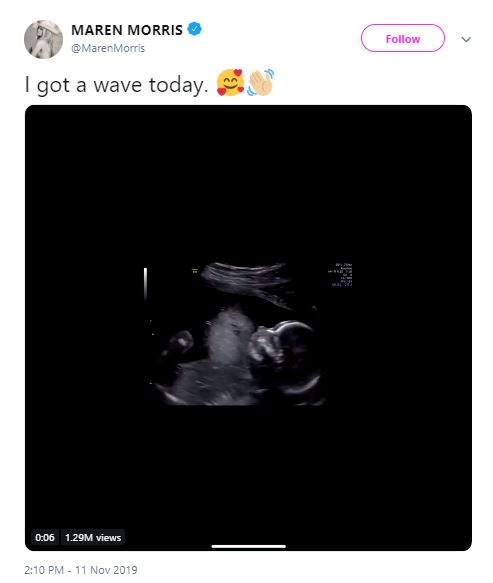Image resolution: width=493 pixels, height=583 pixels.
Task: Click the 1.29M views counter
Action: [x=93, y=537]
